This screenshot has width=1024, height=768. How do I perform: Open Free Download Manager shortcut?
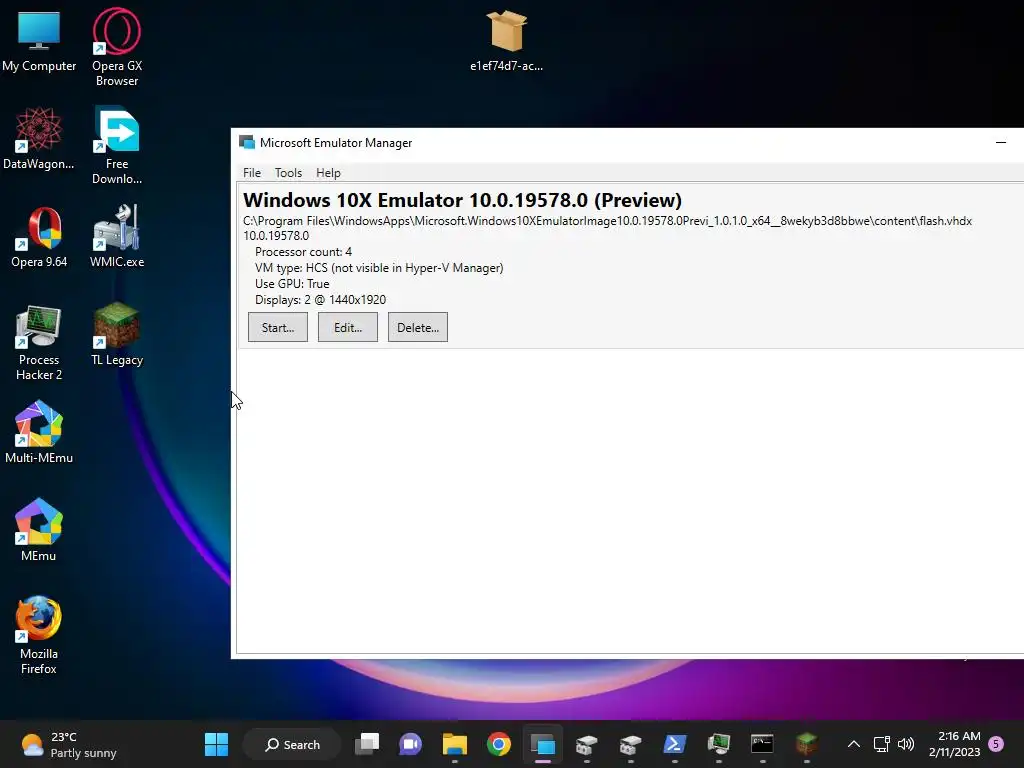pos(117,145)
